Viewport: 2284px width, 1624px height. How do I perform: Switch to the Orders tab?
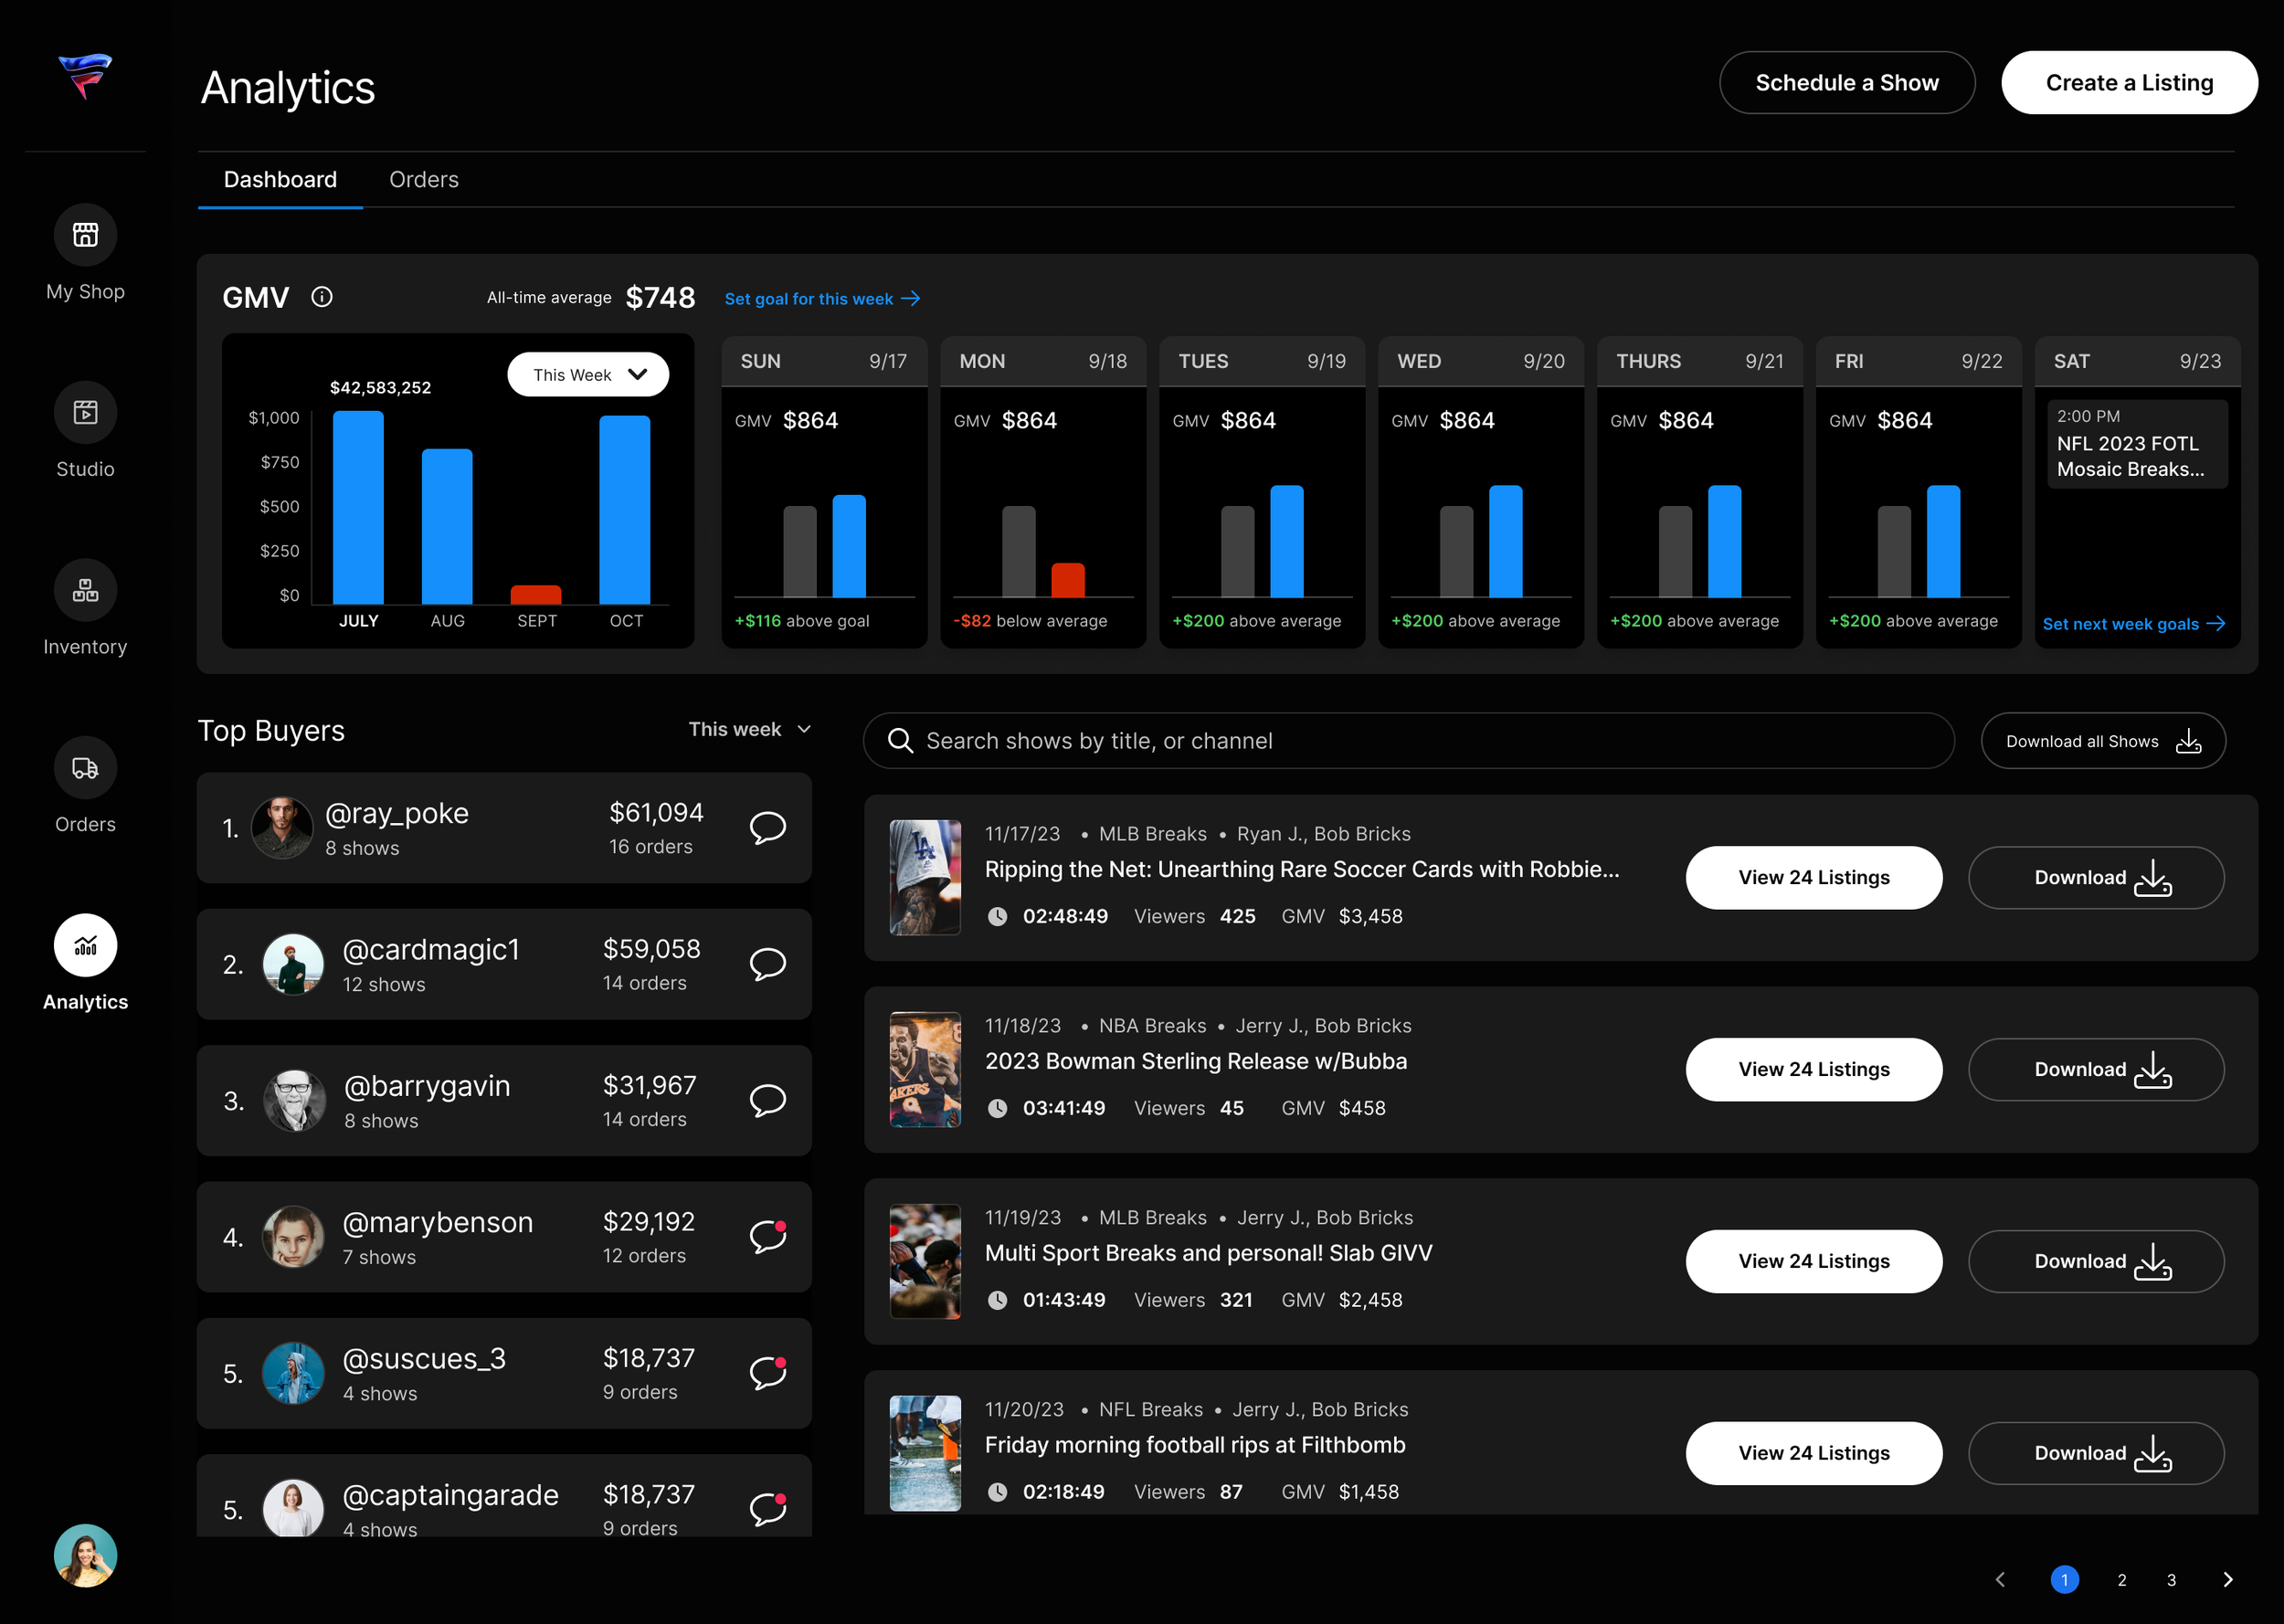[423, 180]
